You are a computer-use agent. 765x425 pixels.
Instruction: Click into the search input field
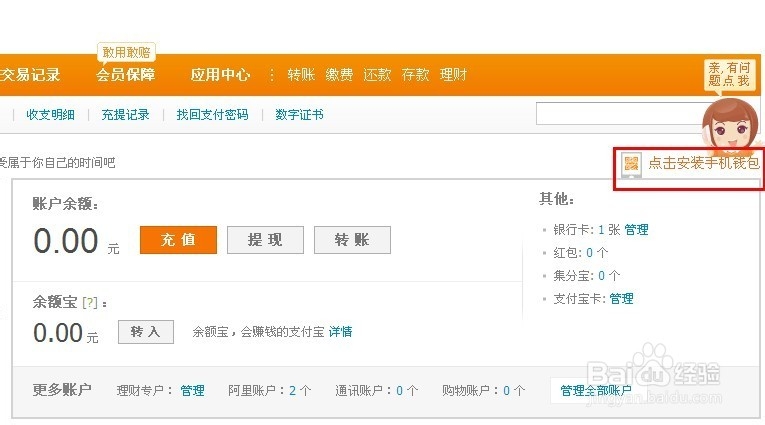coord(620,114)
